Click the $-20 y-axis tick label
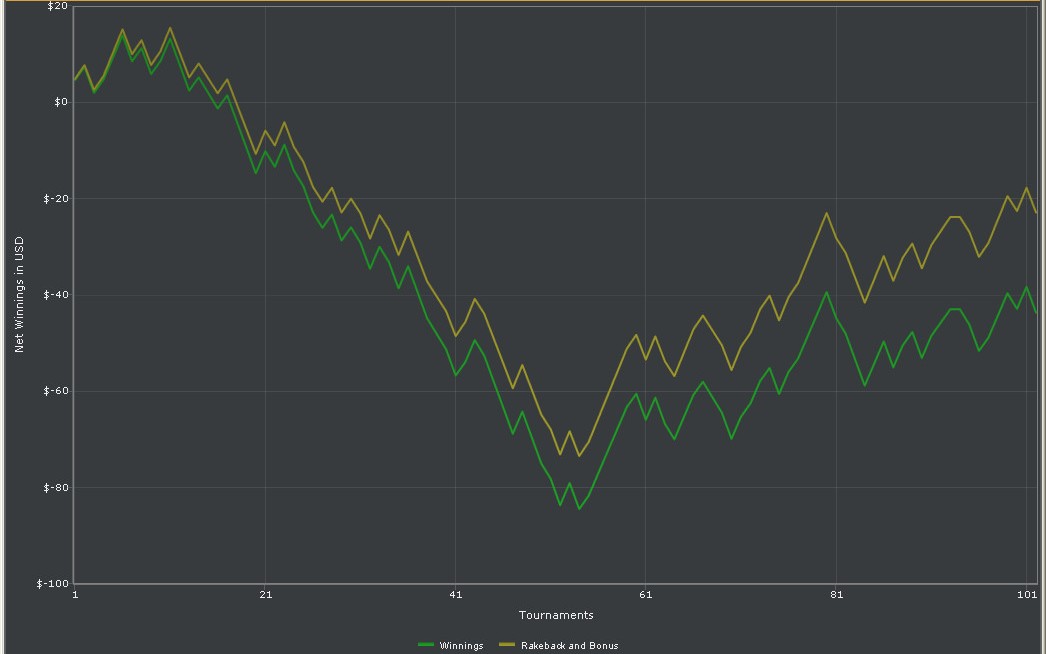1046x654 pixels. click(x=55, y=198)
